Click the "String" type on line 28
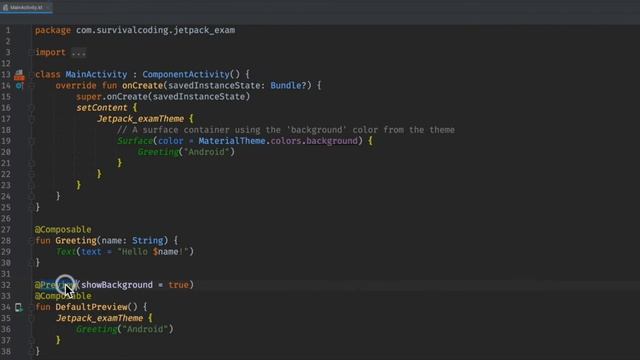The image size is (640, 360). point(148,241)
